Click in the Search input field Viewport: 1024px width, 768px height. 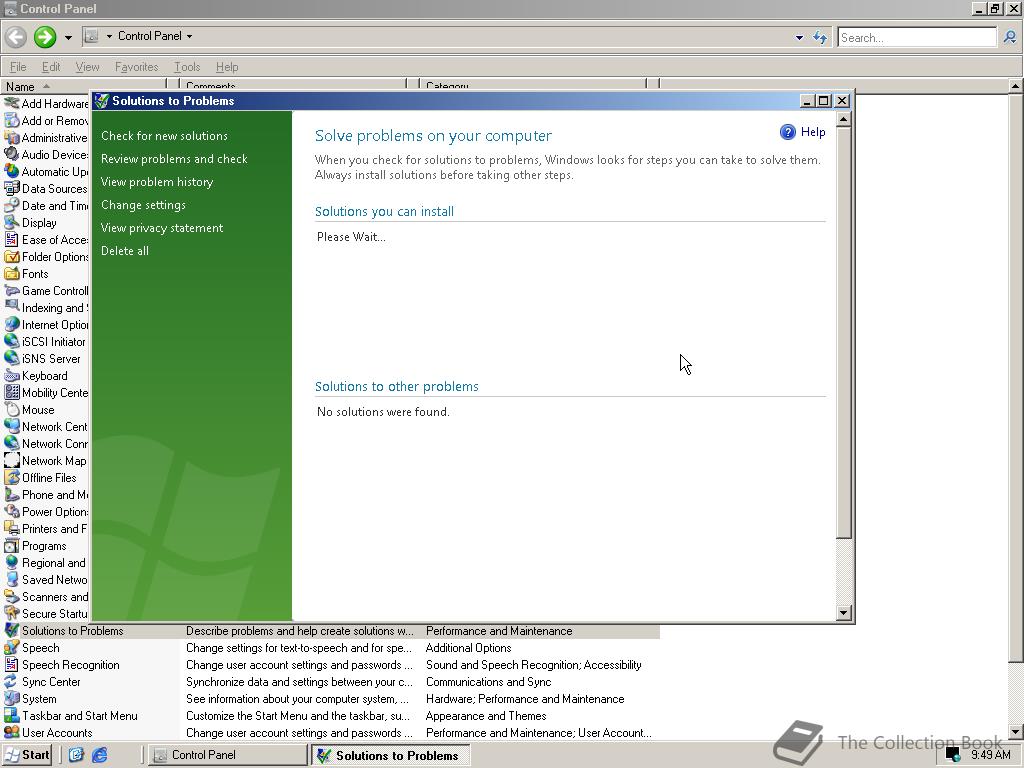(917, 37)
